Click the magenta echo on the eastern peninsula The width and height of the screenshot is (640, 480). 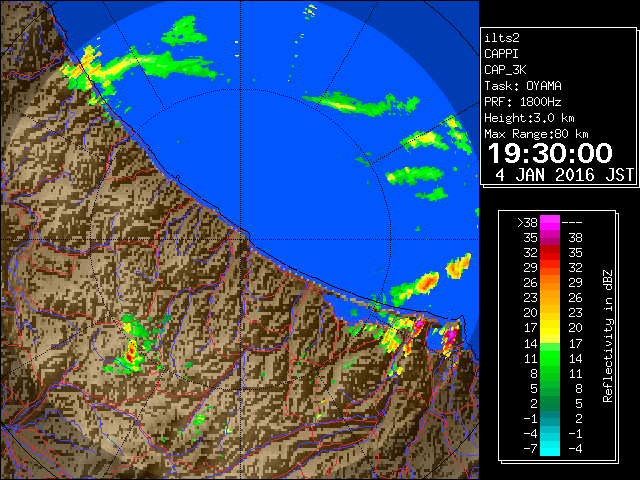coord(450,336)
